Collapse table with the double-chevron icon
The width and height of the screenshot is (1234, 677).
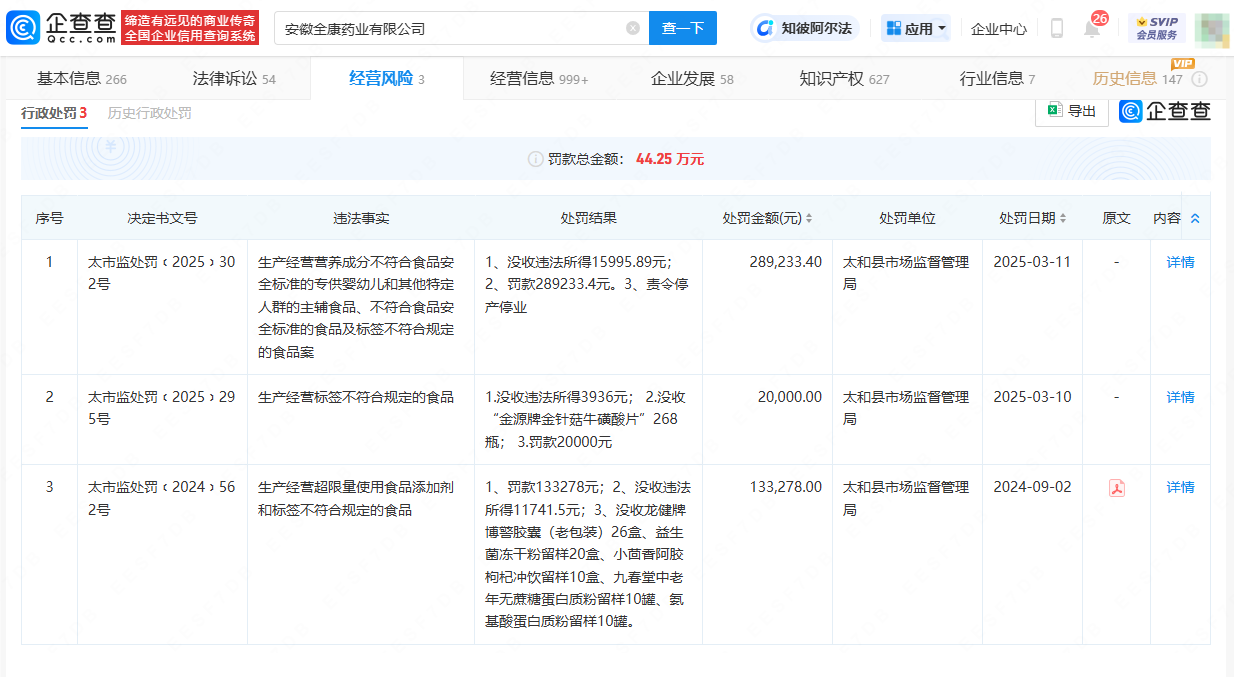point(1194,218)
